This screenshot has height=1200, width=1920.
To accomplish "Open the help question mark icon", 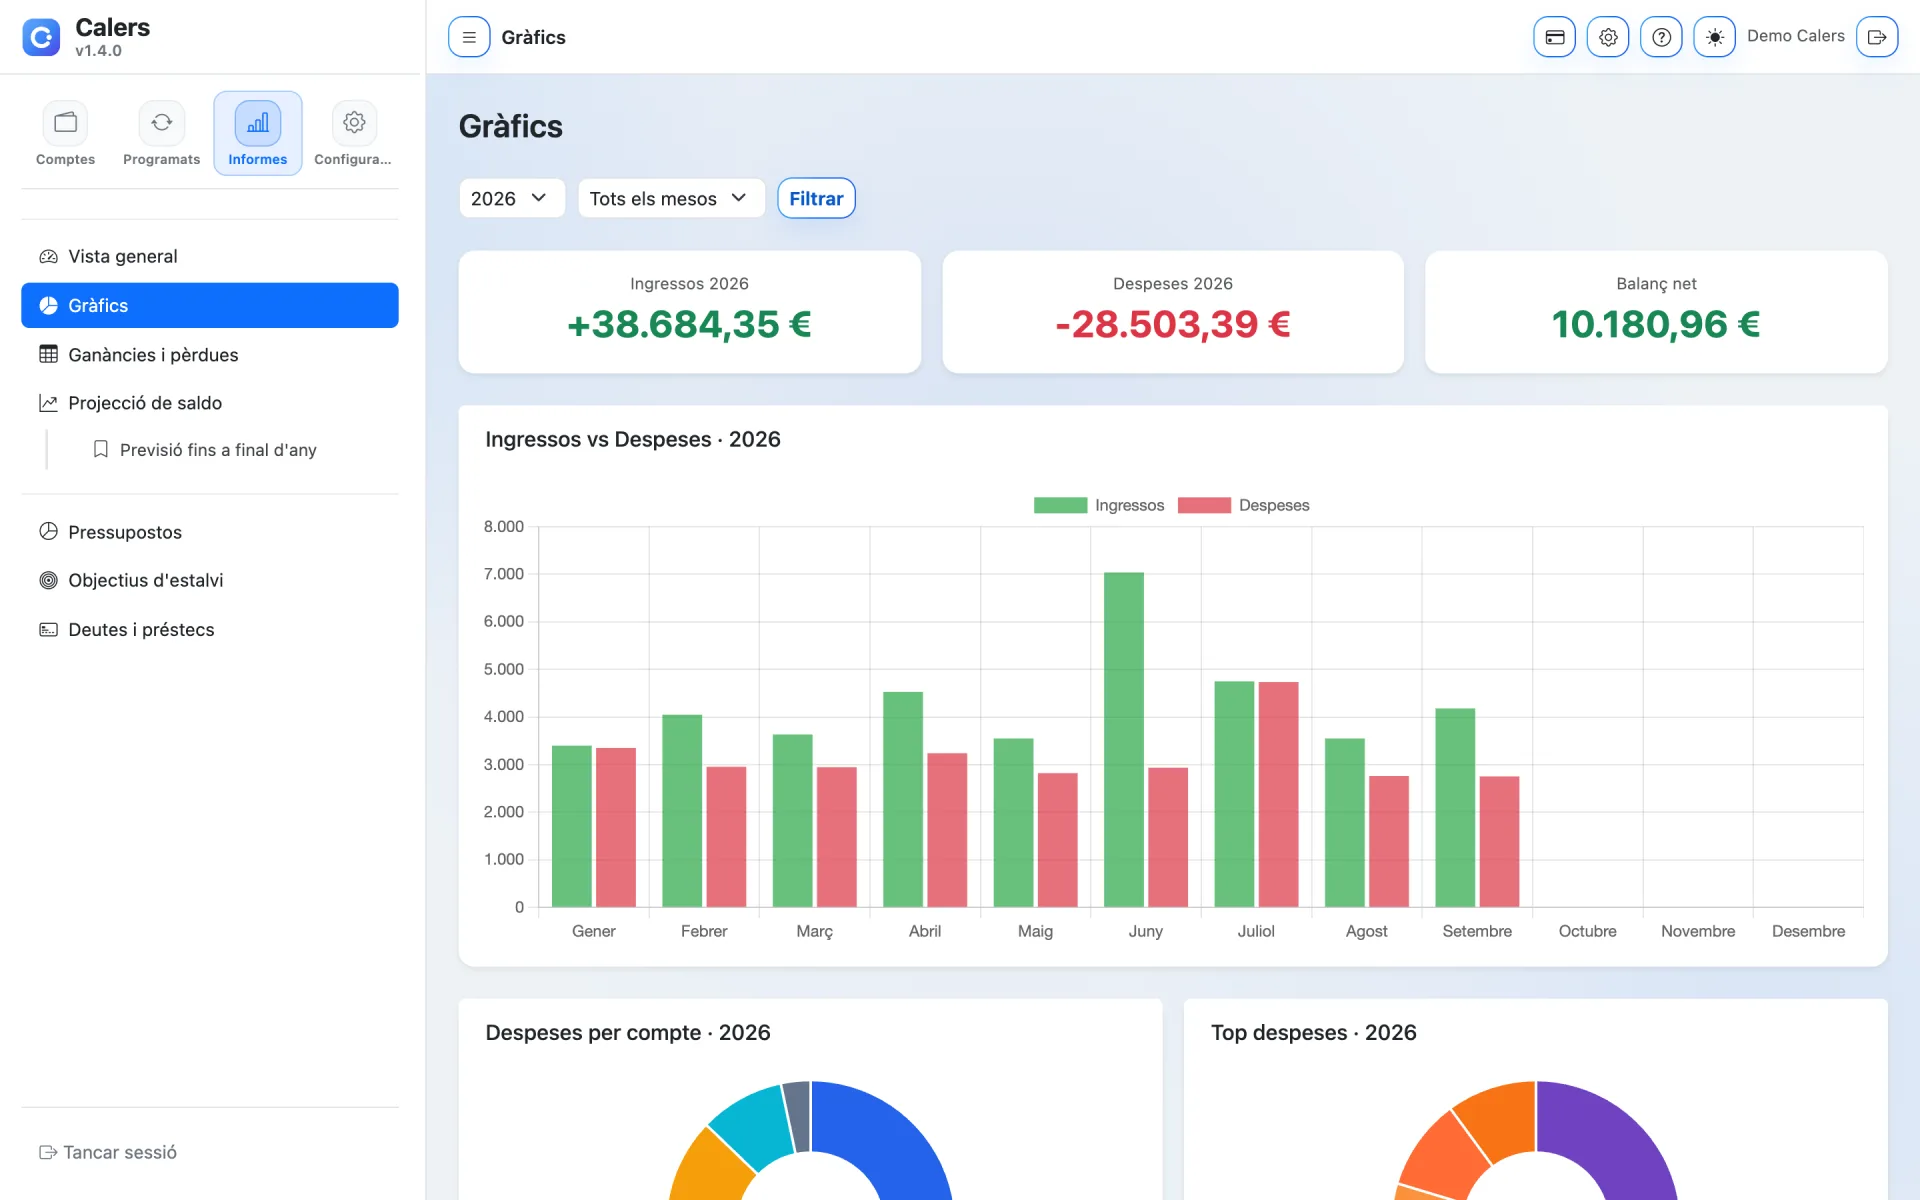I will [1661, 37].
